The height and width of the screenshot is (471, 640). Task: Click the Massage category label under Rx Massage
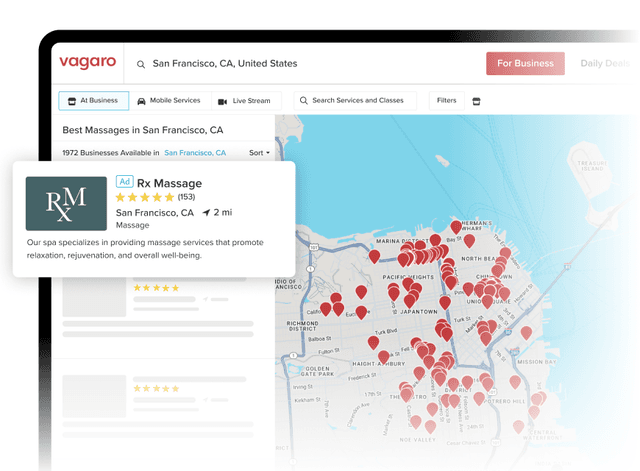pyautogui.click(x=133, y=225)
